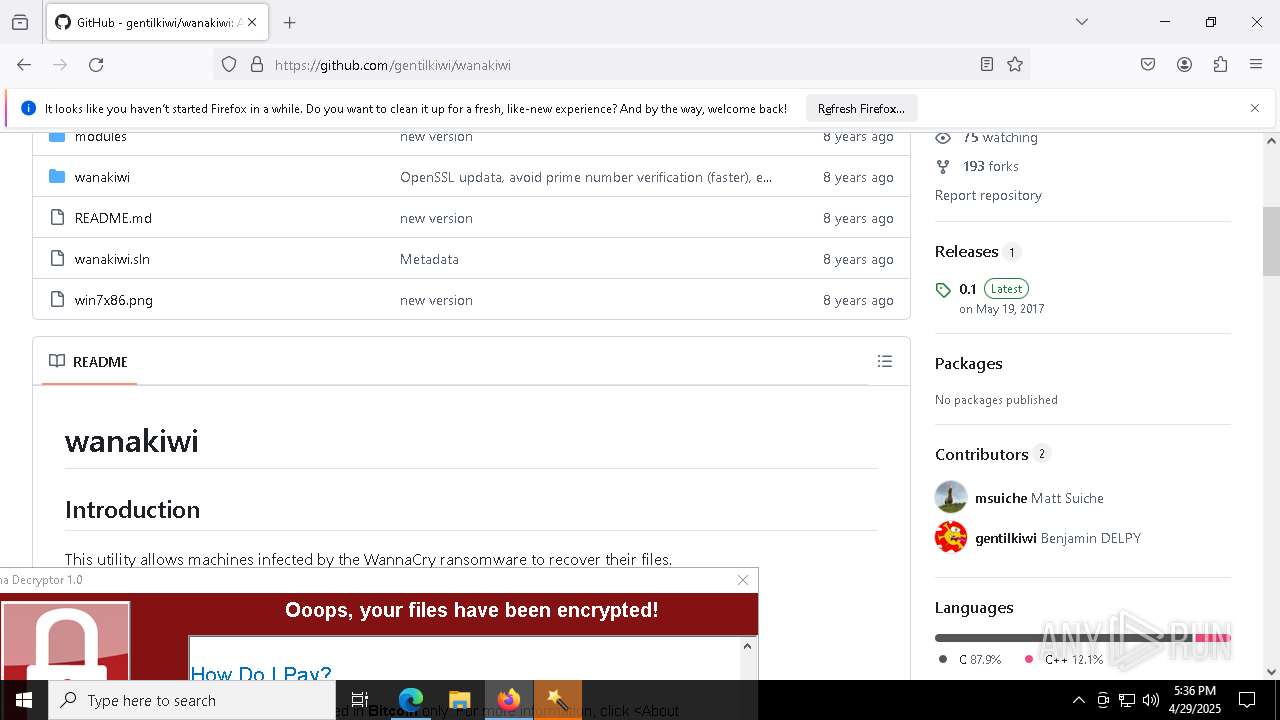The height and width of the screenshot is (720, 1280).
Task: Open the README outline list icon
Action: [x=884, y=361]
